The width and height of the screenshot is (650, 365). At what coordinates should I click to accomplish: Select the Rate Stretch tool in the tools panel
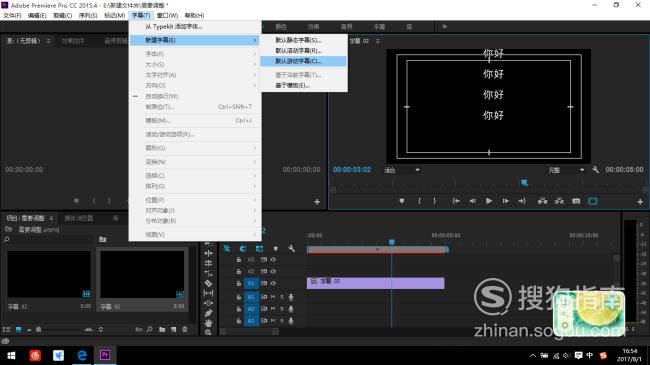pyautogui.click(x=208, y=273)
